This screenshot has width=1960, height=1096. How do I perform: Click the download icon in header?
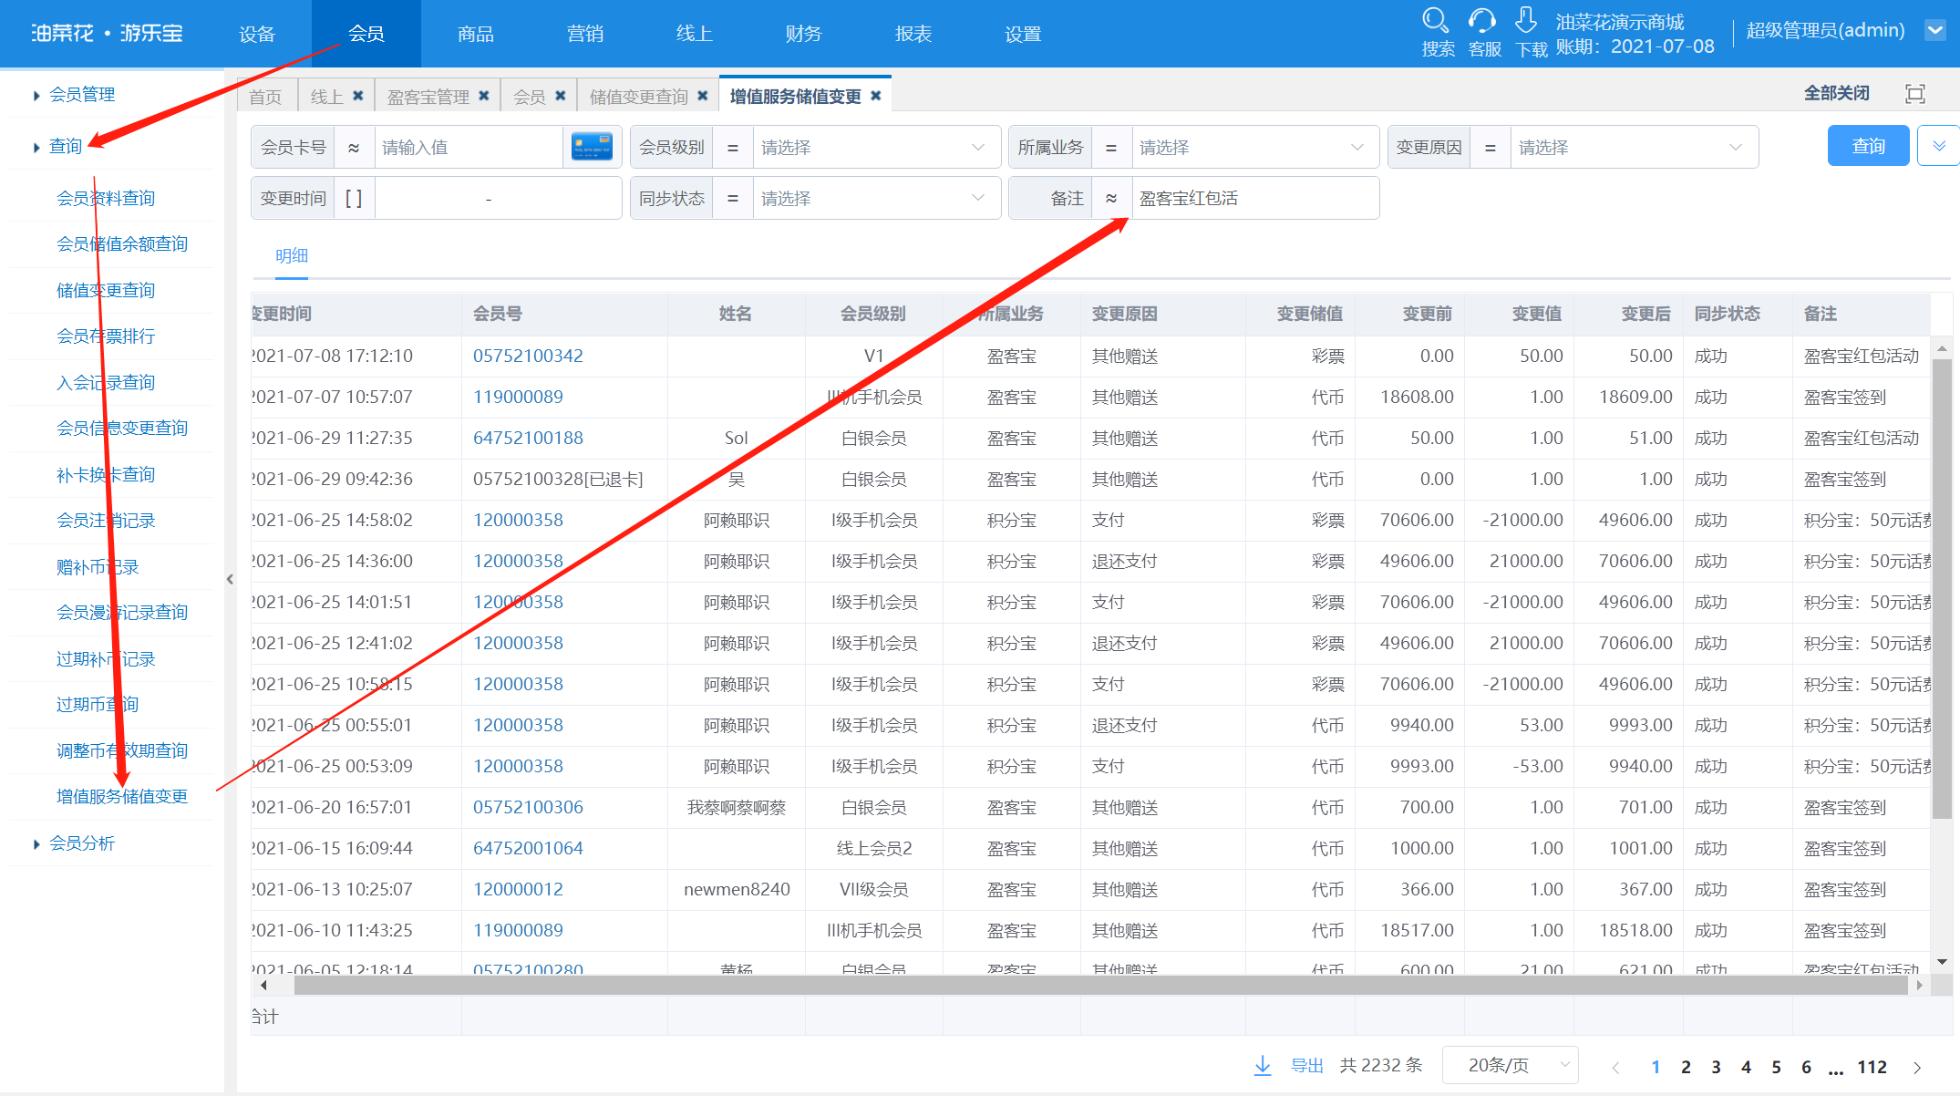[1526, 20]
